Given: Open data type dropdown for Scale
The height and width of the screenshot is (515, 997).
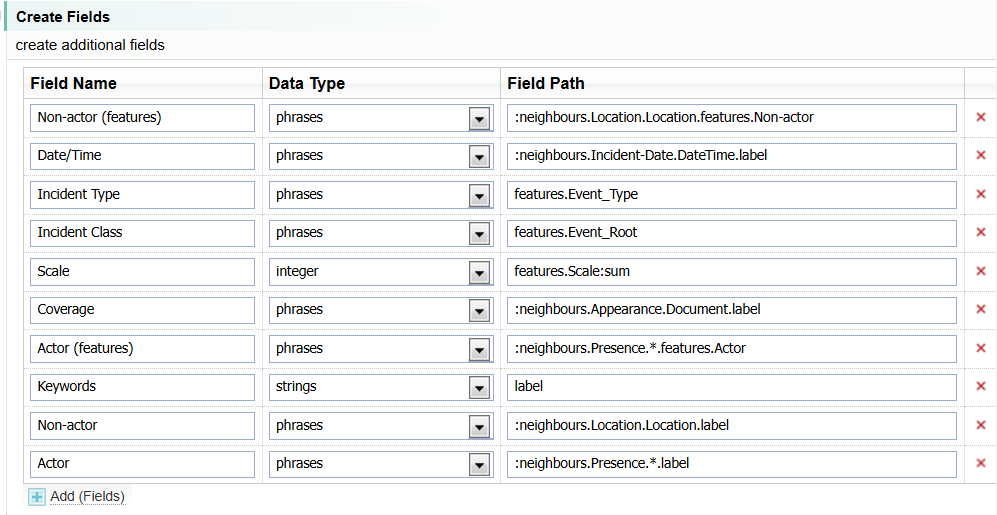Looking at the screenshot, I should (x=480, y=272).
